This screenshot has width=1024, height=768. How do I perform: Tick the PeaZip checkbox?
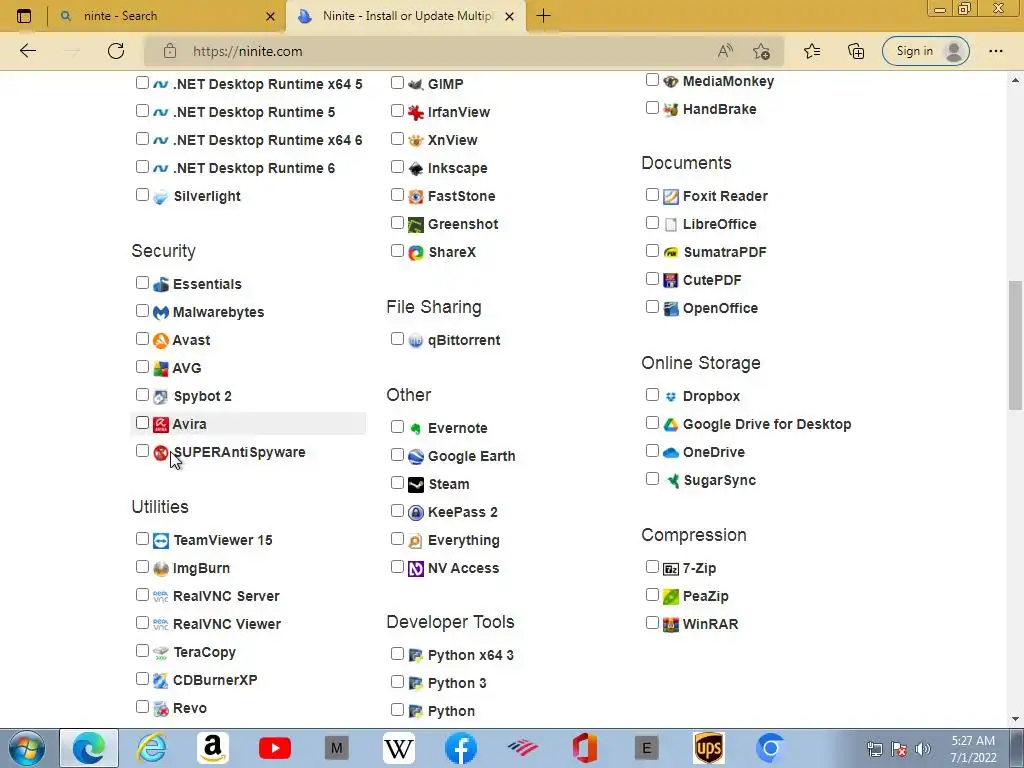pyautogui.click(x=652, y=595)
